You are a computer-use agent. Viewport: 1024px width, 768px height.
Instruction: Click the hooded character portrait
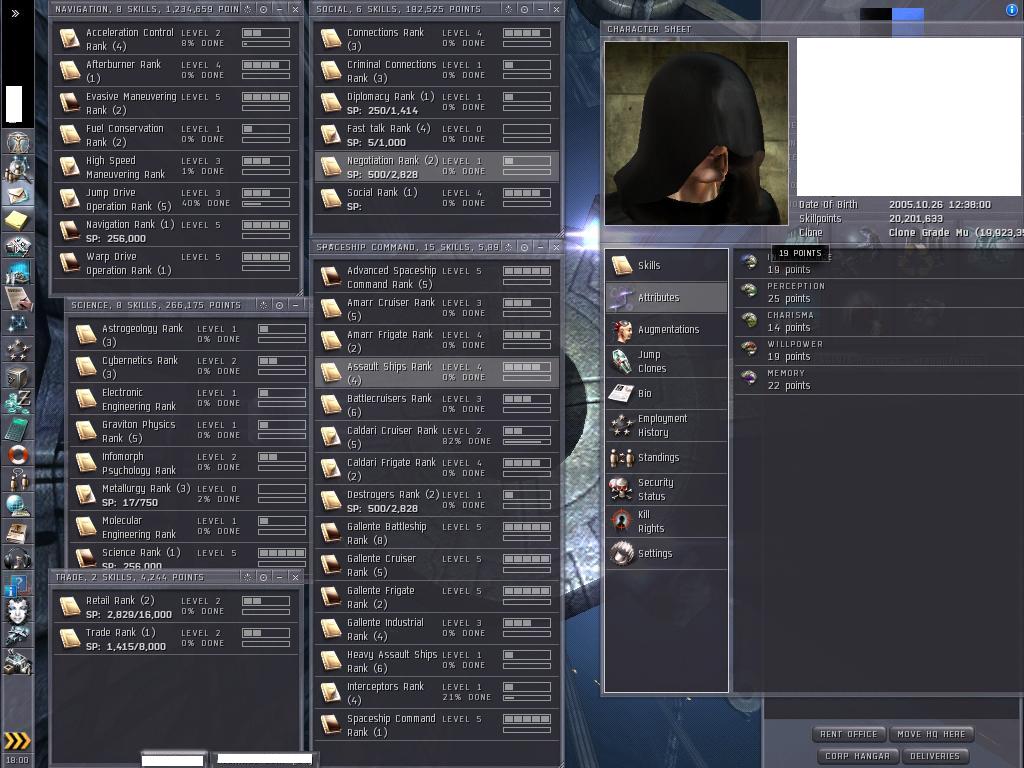[696, 133]
